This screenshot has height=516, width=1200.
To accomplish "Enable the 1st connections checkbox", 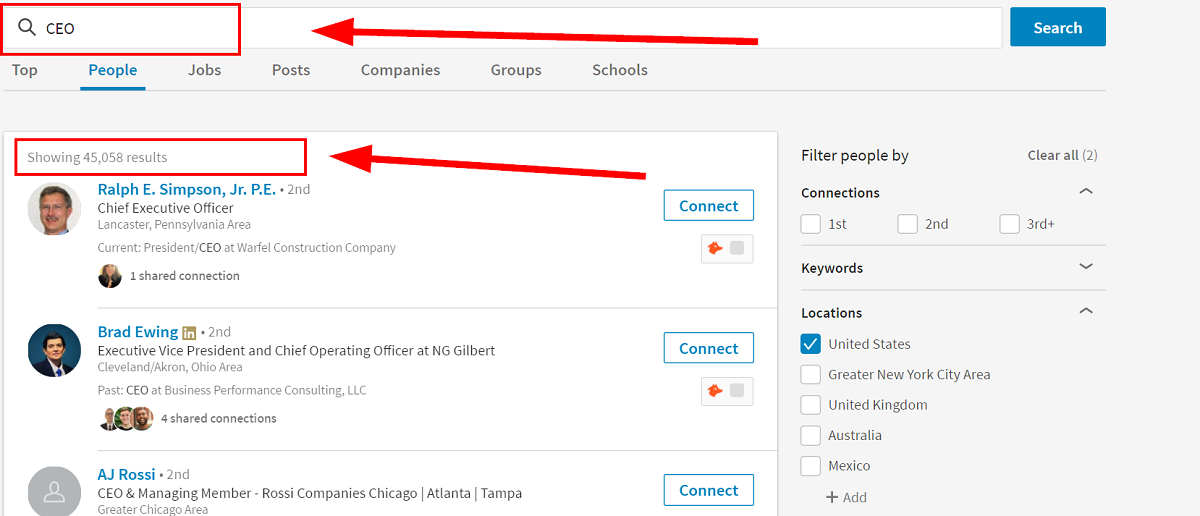I will pyautogui.click(x=811, y=224).
